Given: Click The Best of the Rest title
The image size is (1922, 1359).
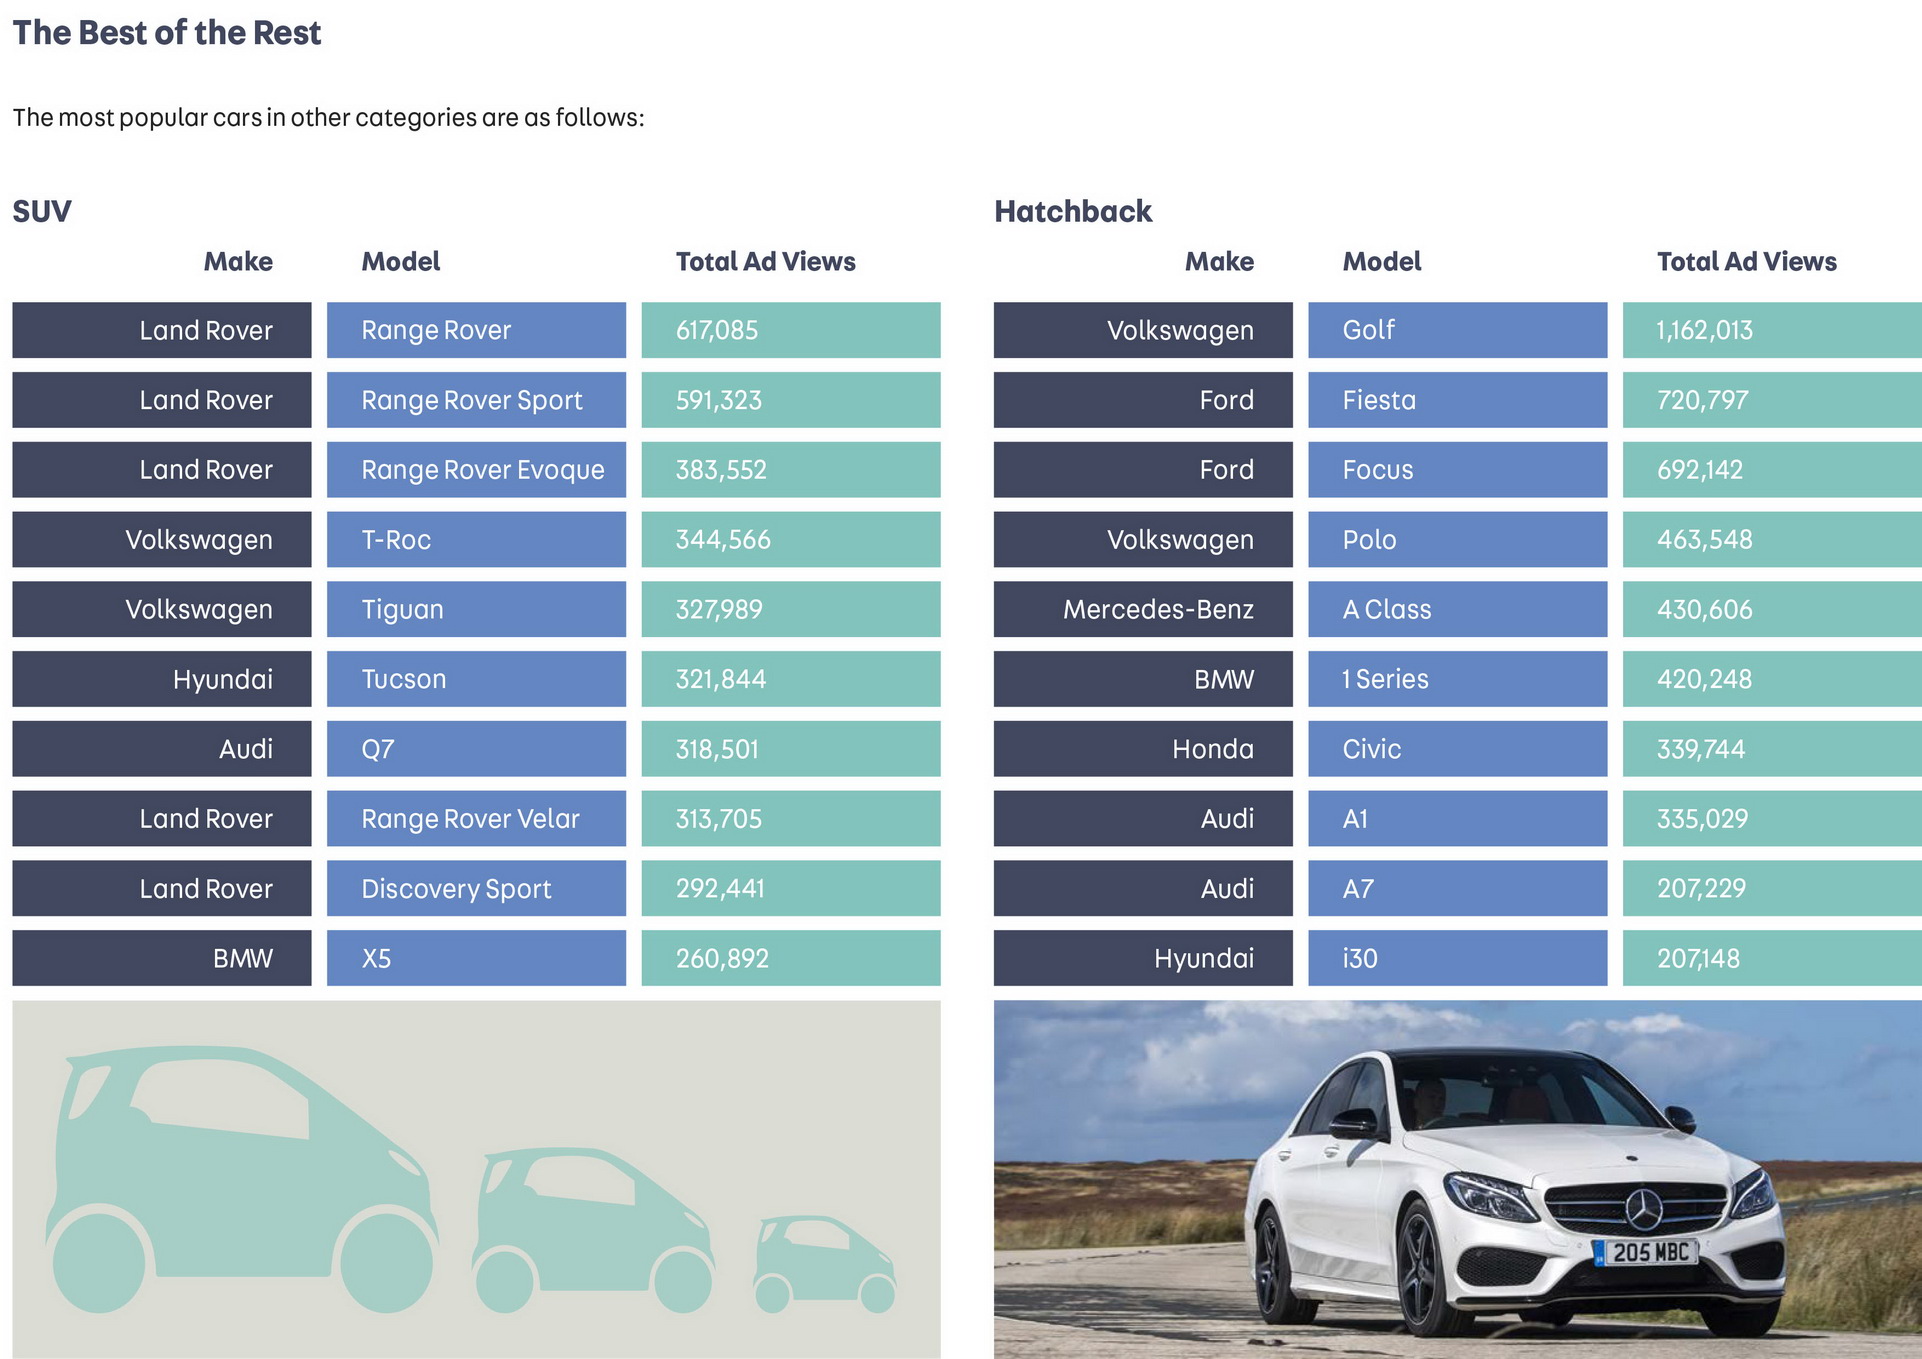Looking at the screenshot, I should pos(167,33).
